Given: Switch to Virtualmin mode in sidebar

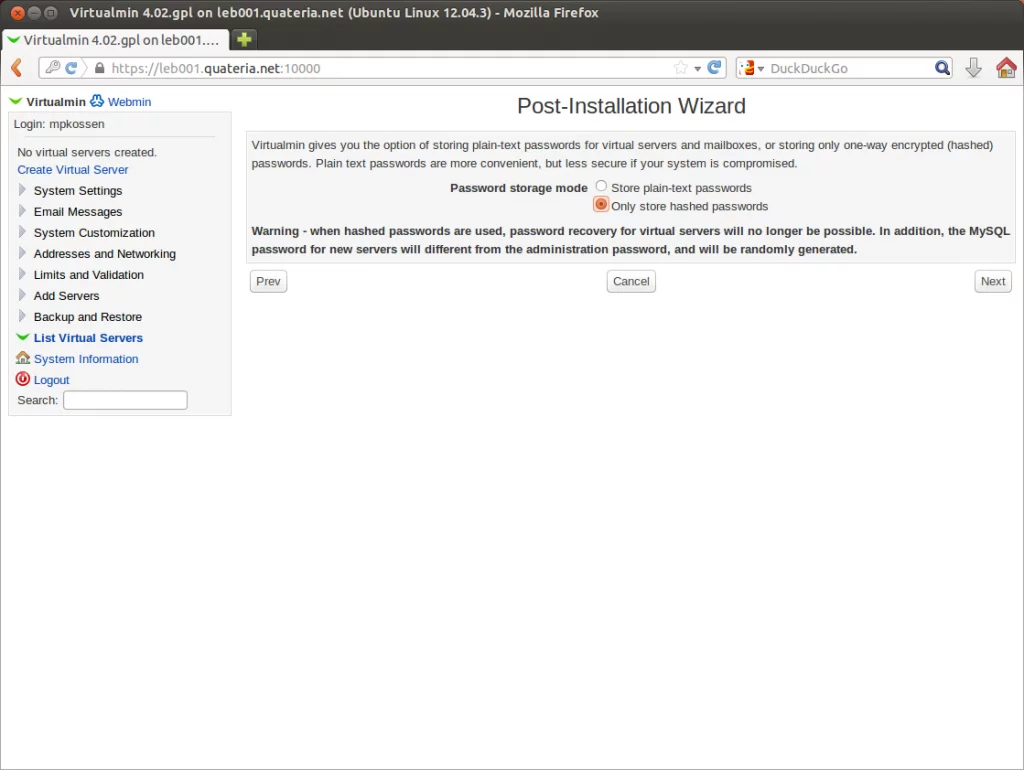Looking at the screenshot, I should point(56,102).
